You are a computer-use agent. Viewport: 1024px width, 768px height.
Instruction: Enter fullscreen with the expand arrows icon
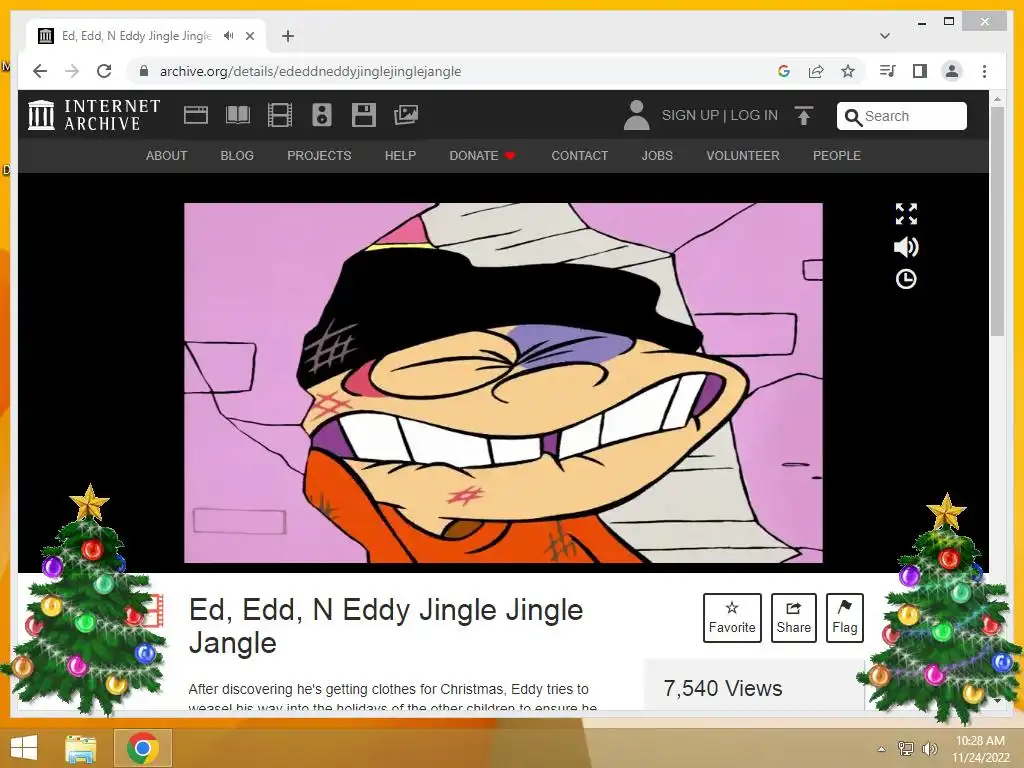(906, 214)
